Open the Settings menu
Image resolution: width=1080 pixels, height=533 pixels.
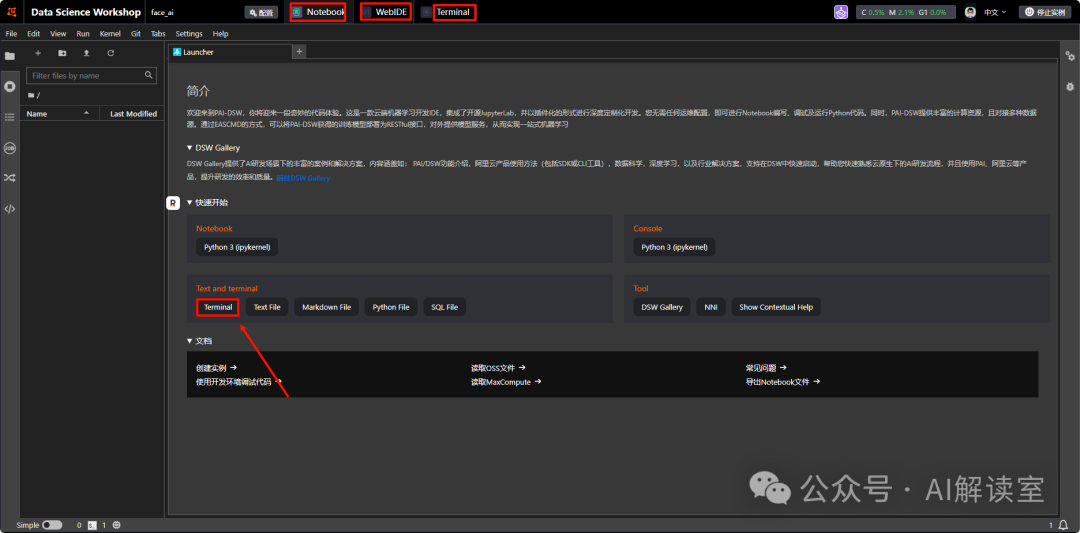pos(189,34)
